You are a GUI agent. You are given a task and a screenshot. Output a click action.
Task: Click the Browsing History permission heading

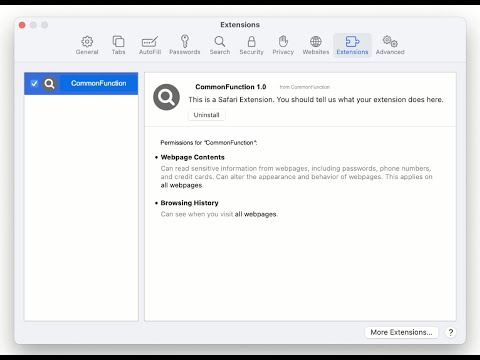coord(189,203)
